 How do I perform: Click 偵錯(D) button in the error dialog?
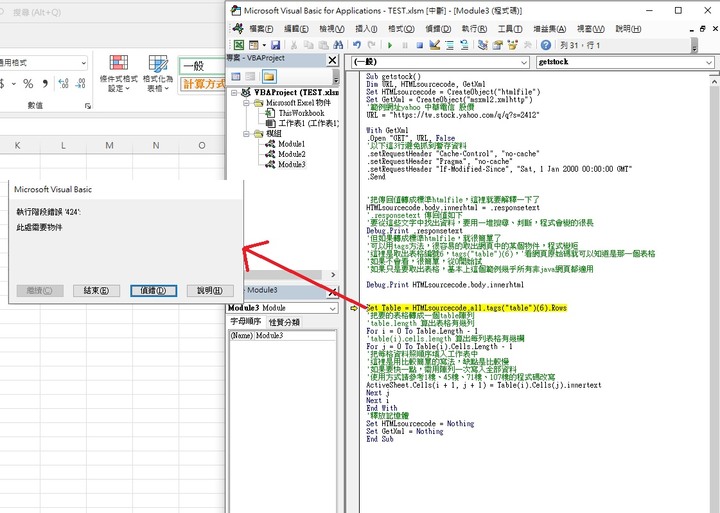tap(153, 290)
